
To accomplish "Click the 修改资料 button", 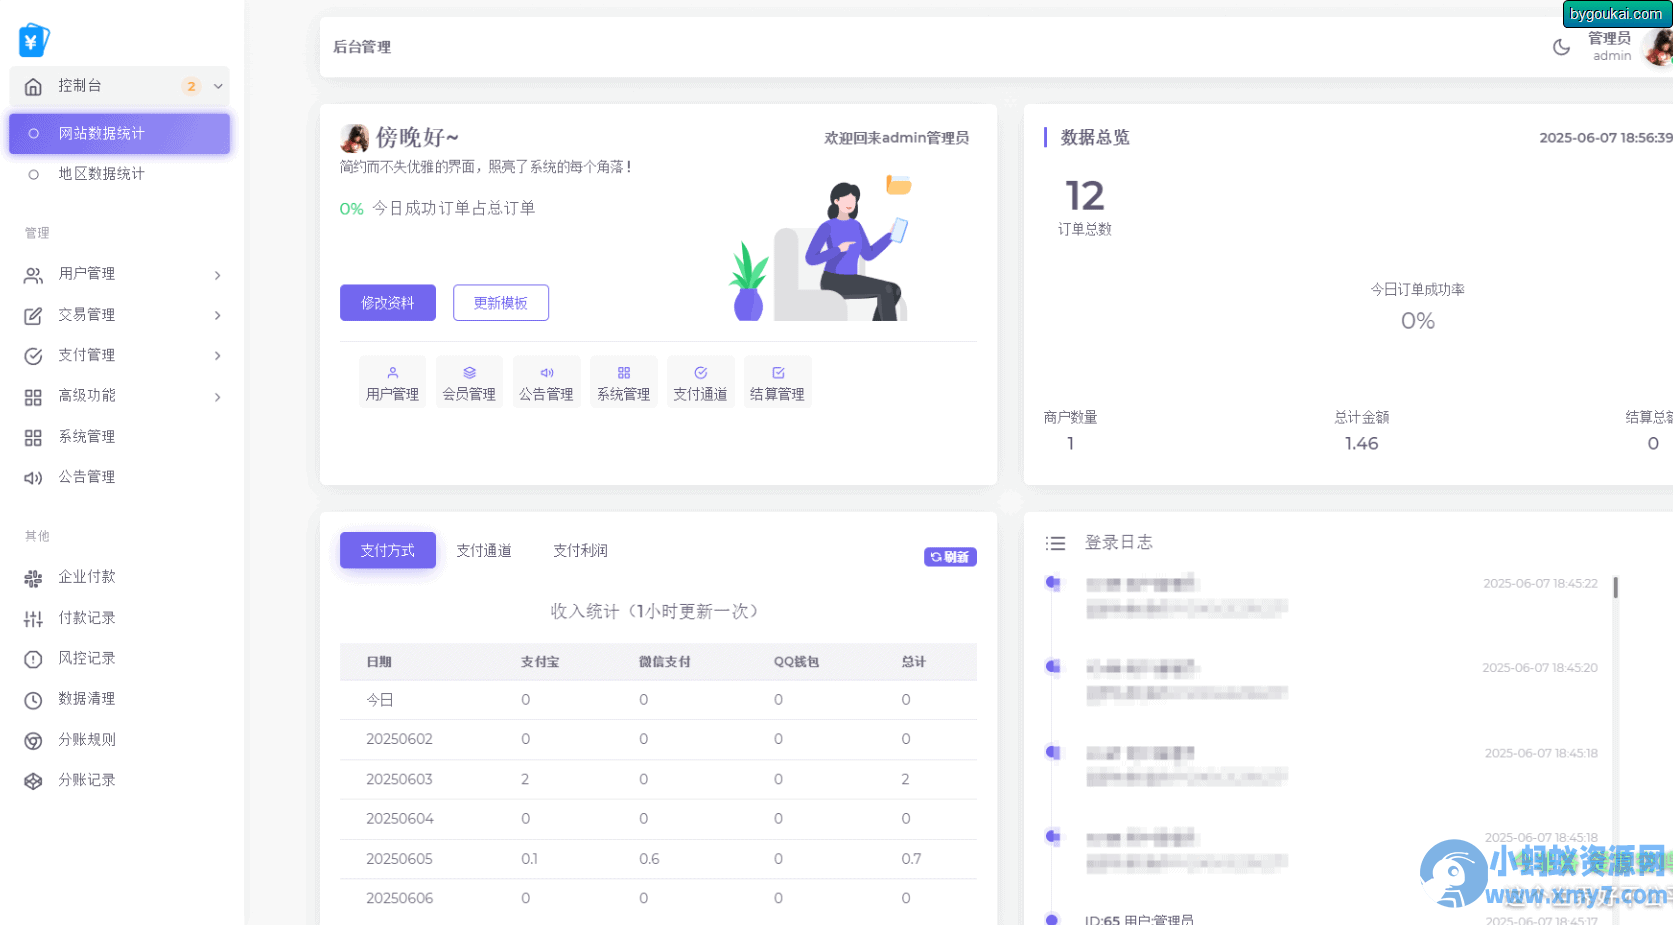I will point(388,302).
